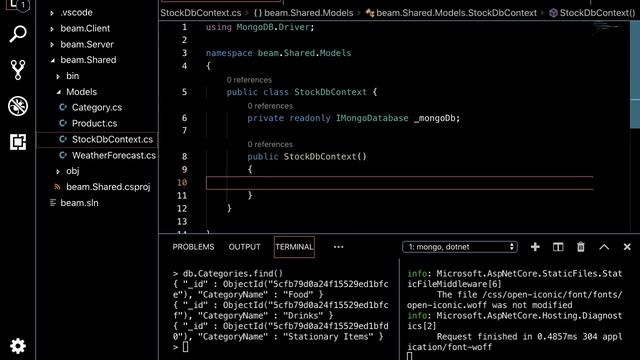Open more panel tabs via ellipsis

pyautogui.click(x=338, y=247)
